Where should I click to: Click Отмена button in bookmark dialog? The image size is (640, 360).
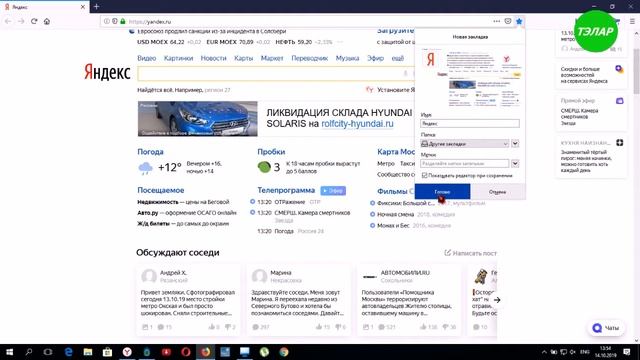(498, 191)
